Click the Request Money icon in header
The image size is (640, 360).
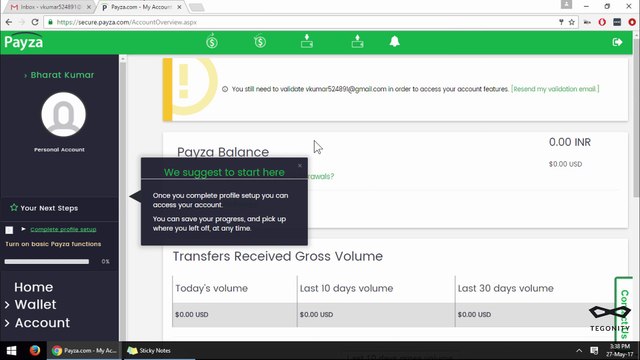pyautogui.click(x=260, y=41)
